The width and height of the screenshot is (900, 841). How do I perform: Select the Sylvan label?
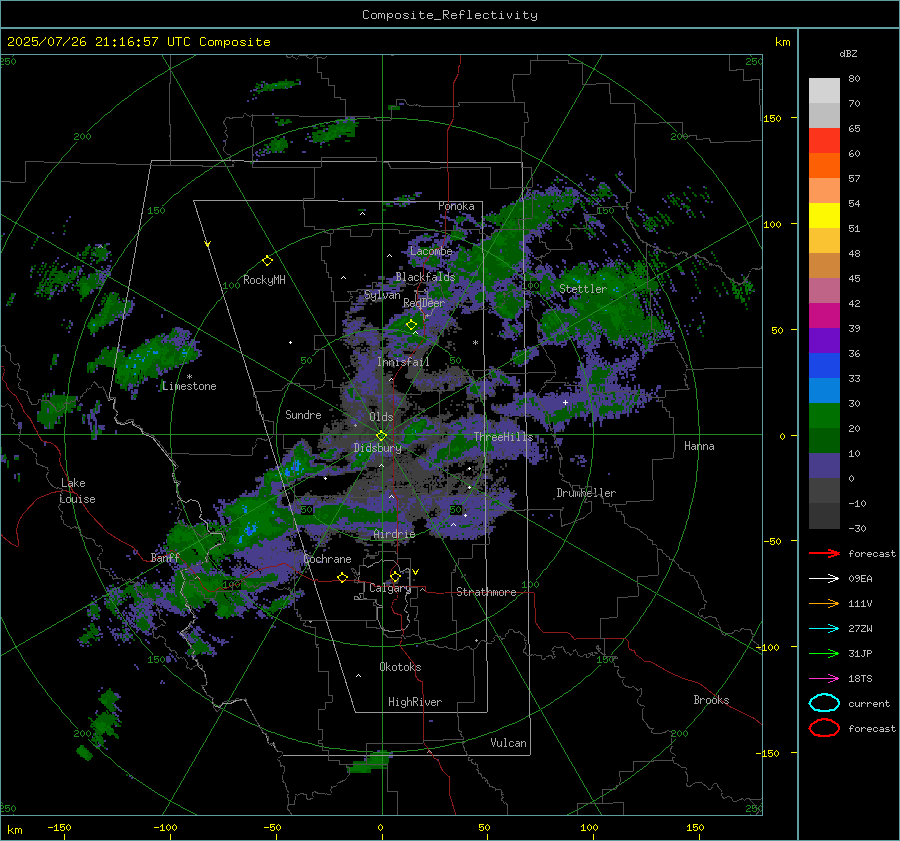pos(382,295)
